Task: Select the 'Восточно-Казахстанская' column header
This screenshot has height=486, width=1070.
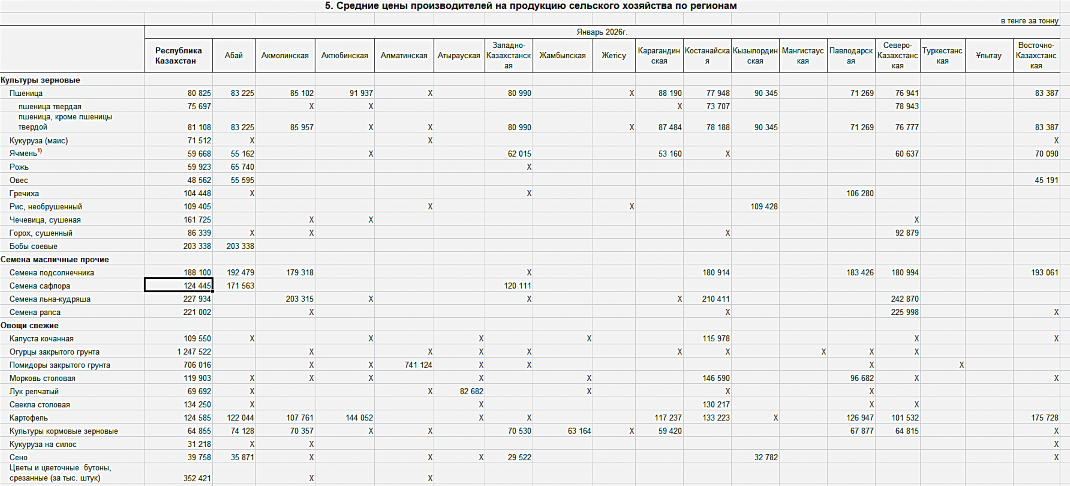Action: tap(1035, 56)
